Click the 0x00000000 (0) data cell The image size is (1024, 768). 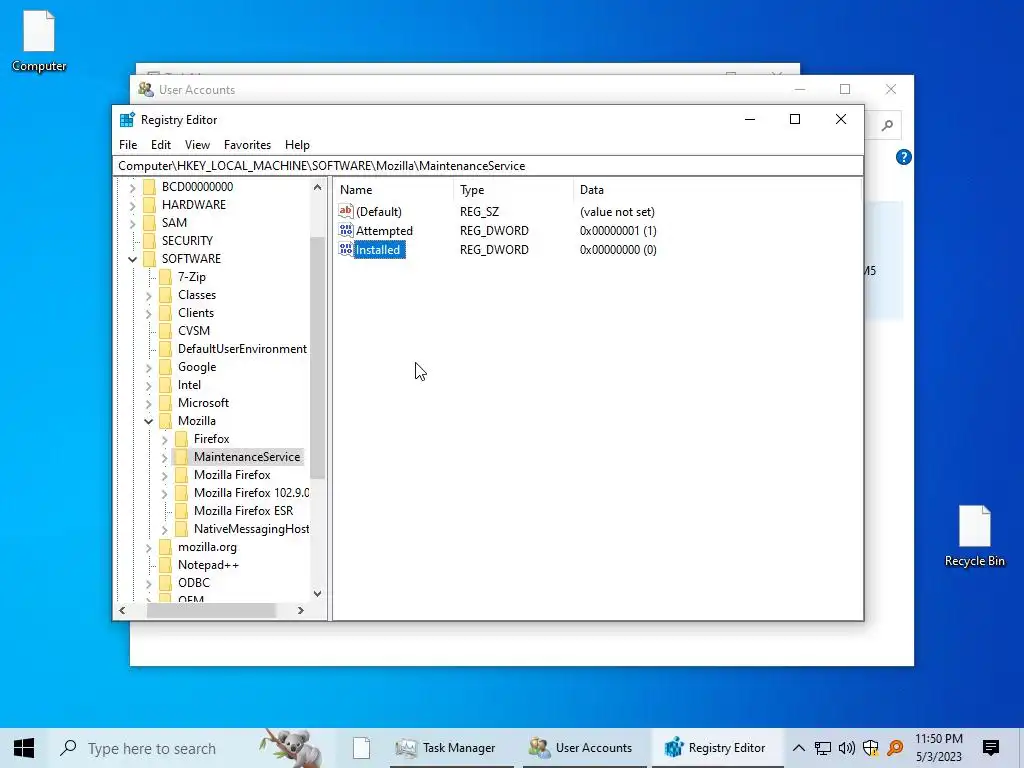click(618, 249)
